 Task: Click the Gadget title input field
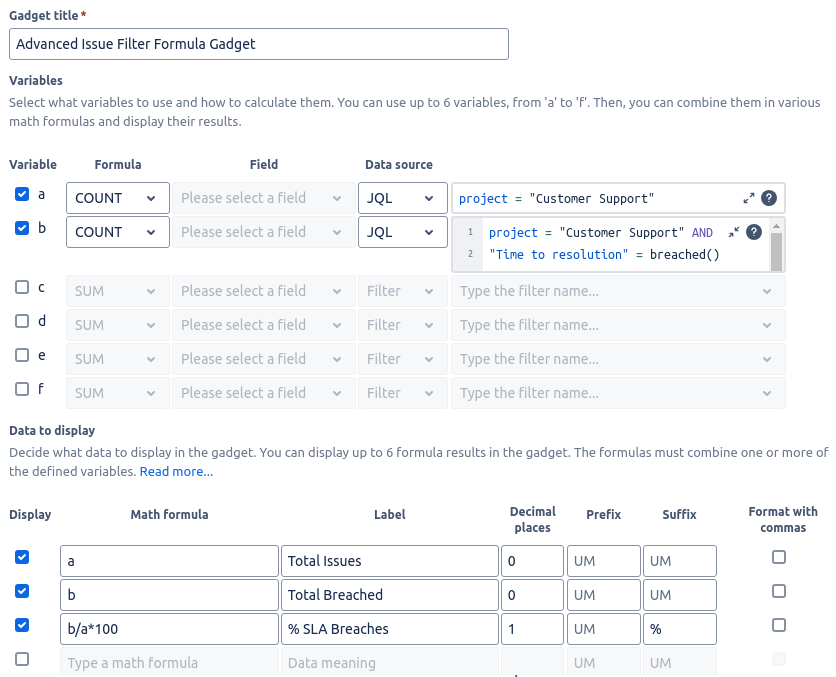259,44
